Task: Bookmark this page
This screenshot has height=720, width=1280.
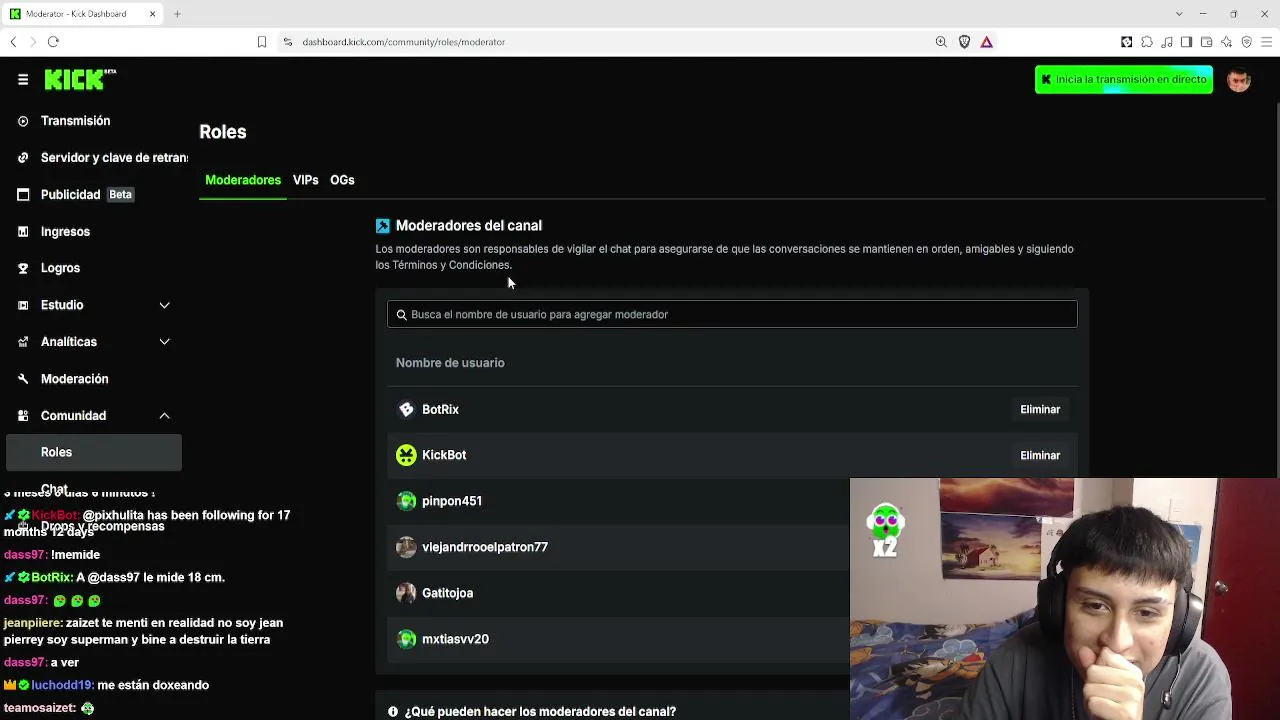Action: pyautogui.click(x=262, y=42)
